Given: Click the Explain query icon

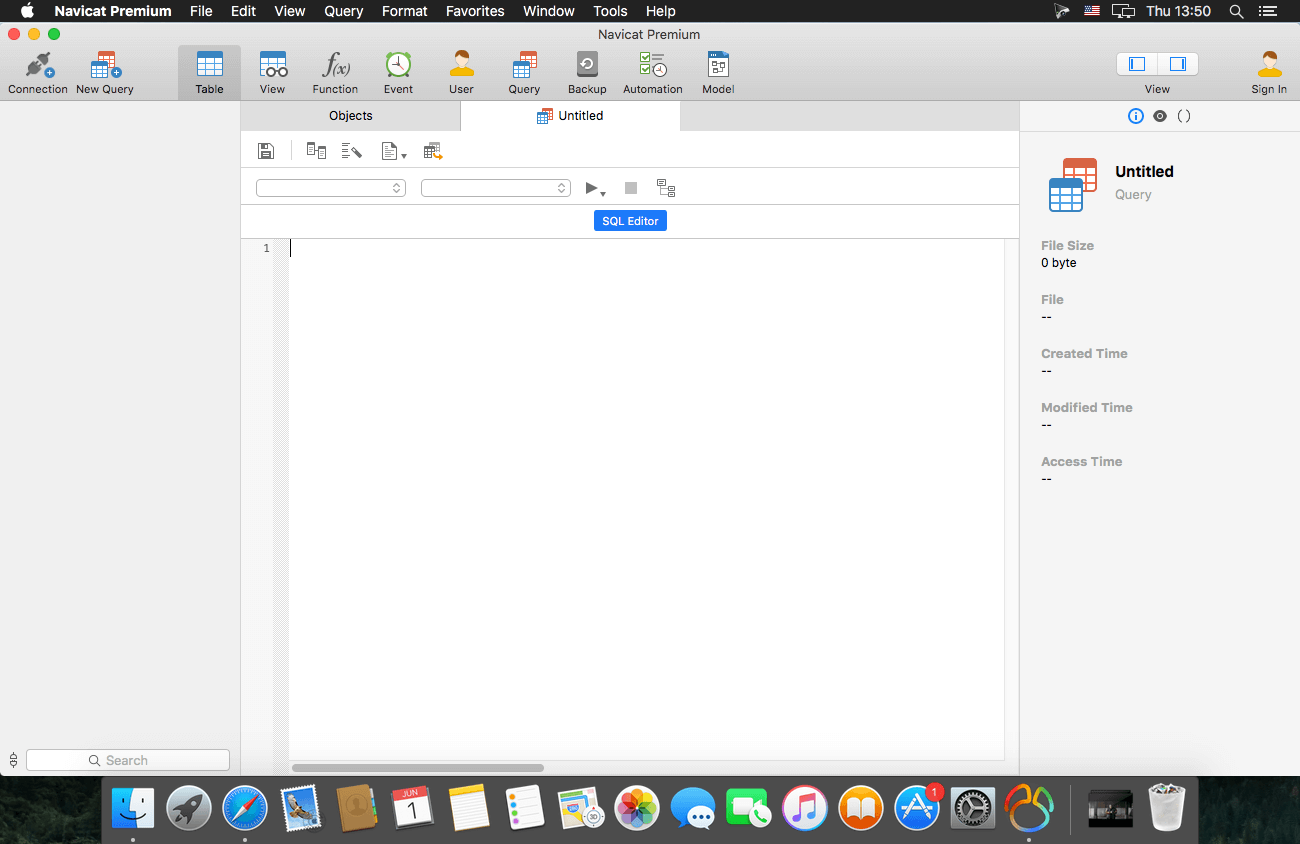Looking at the screenshot, I should 666,188.
